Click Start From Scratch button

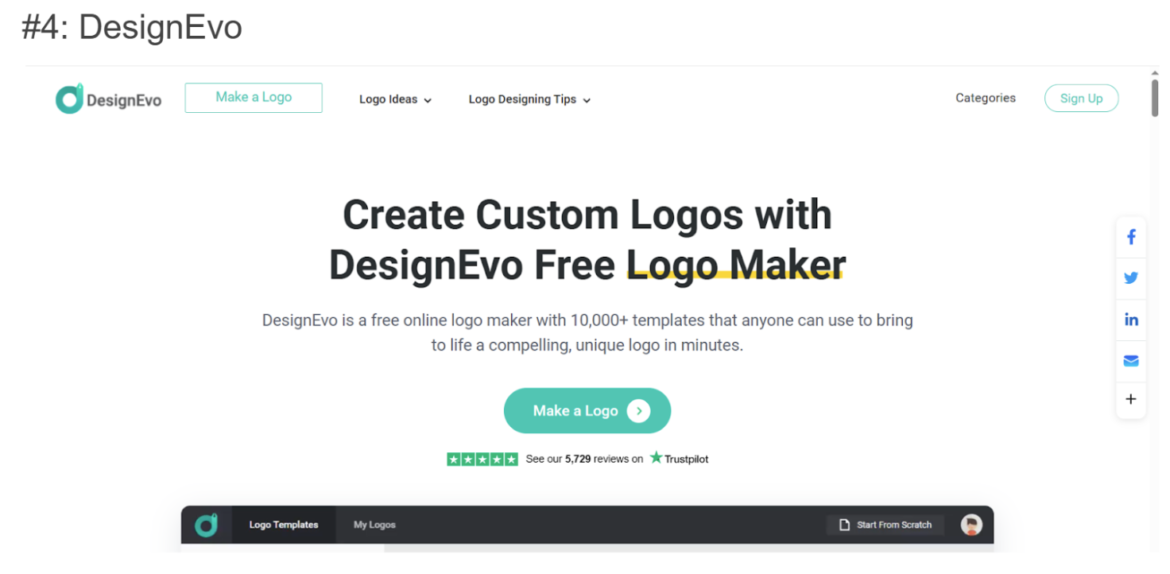coord(885,525)
